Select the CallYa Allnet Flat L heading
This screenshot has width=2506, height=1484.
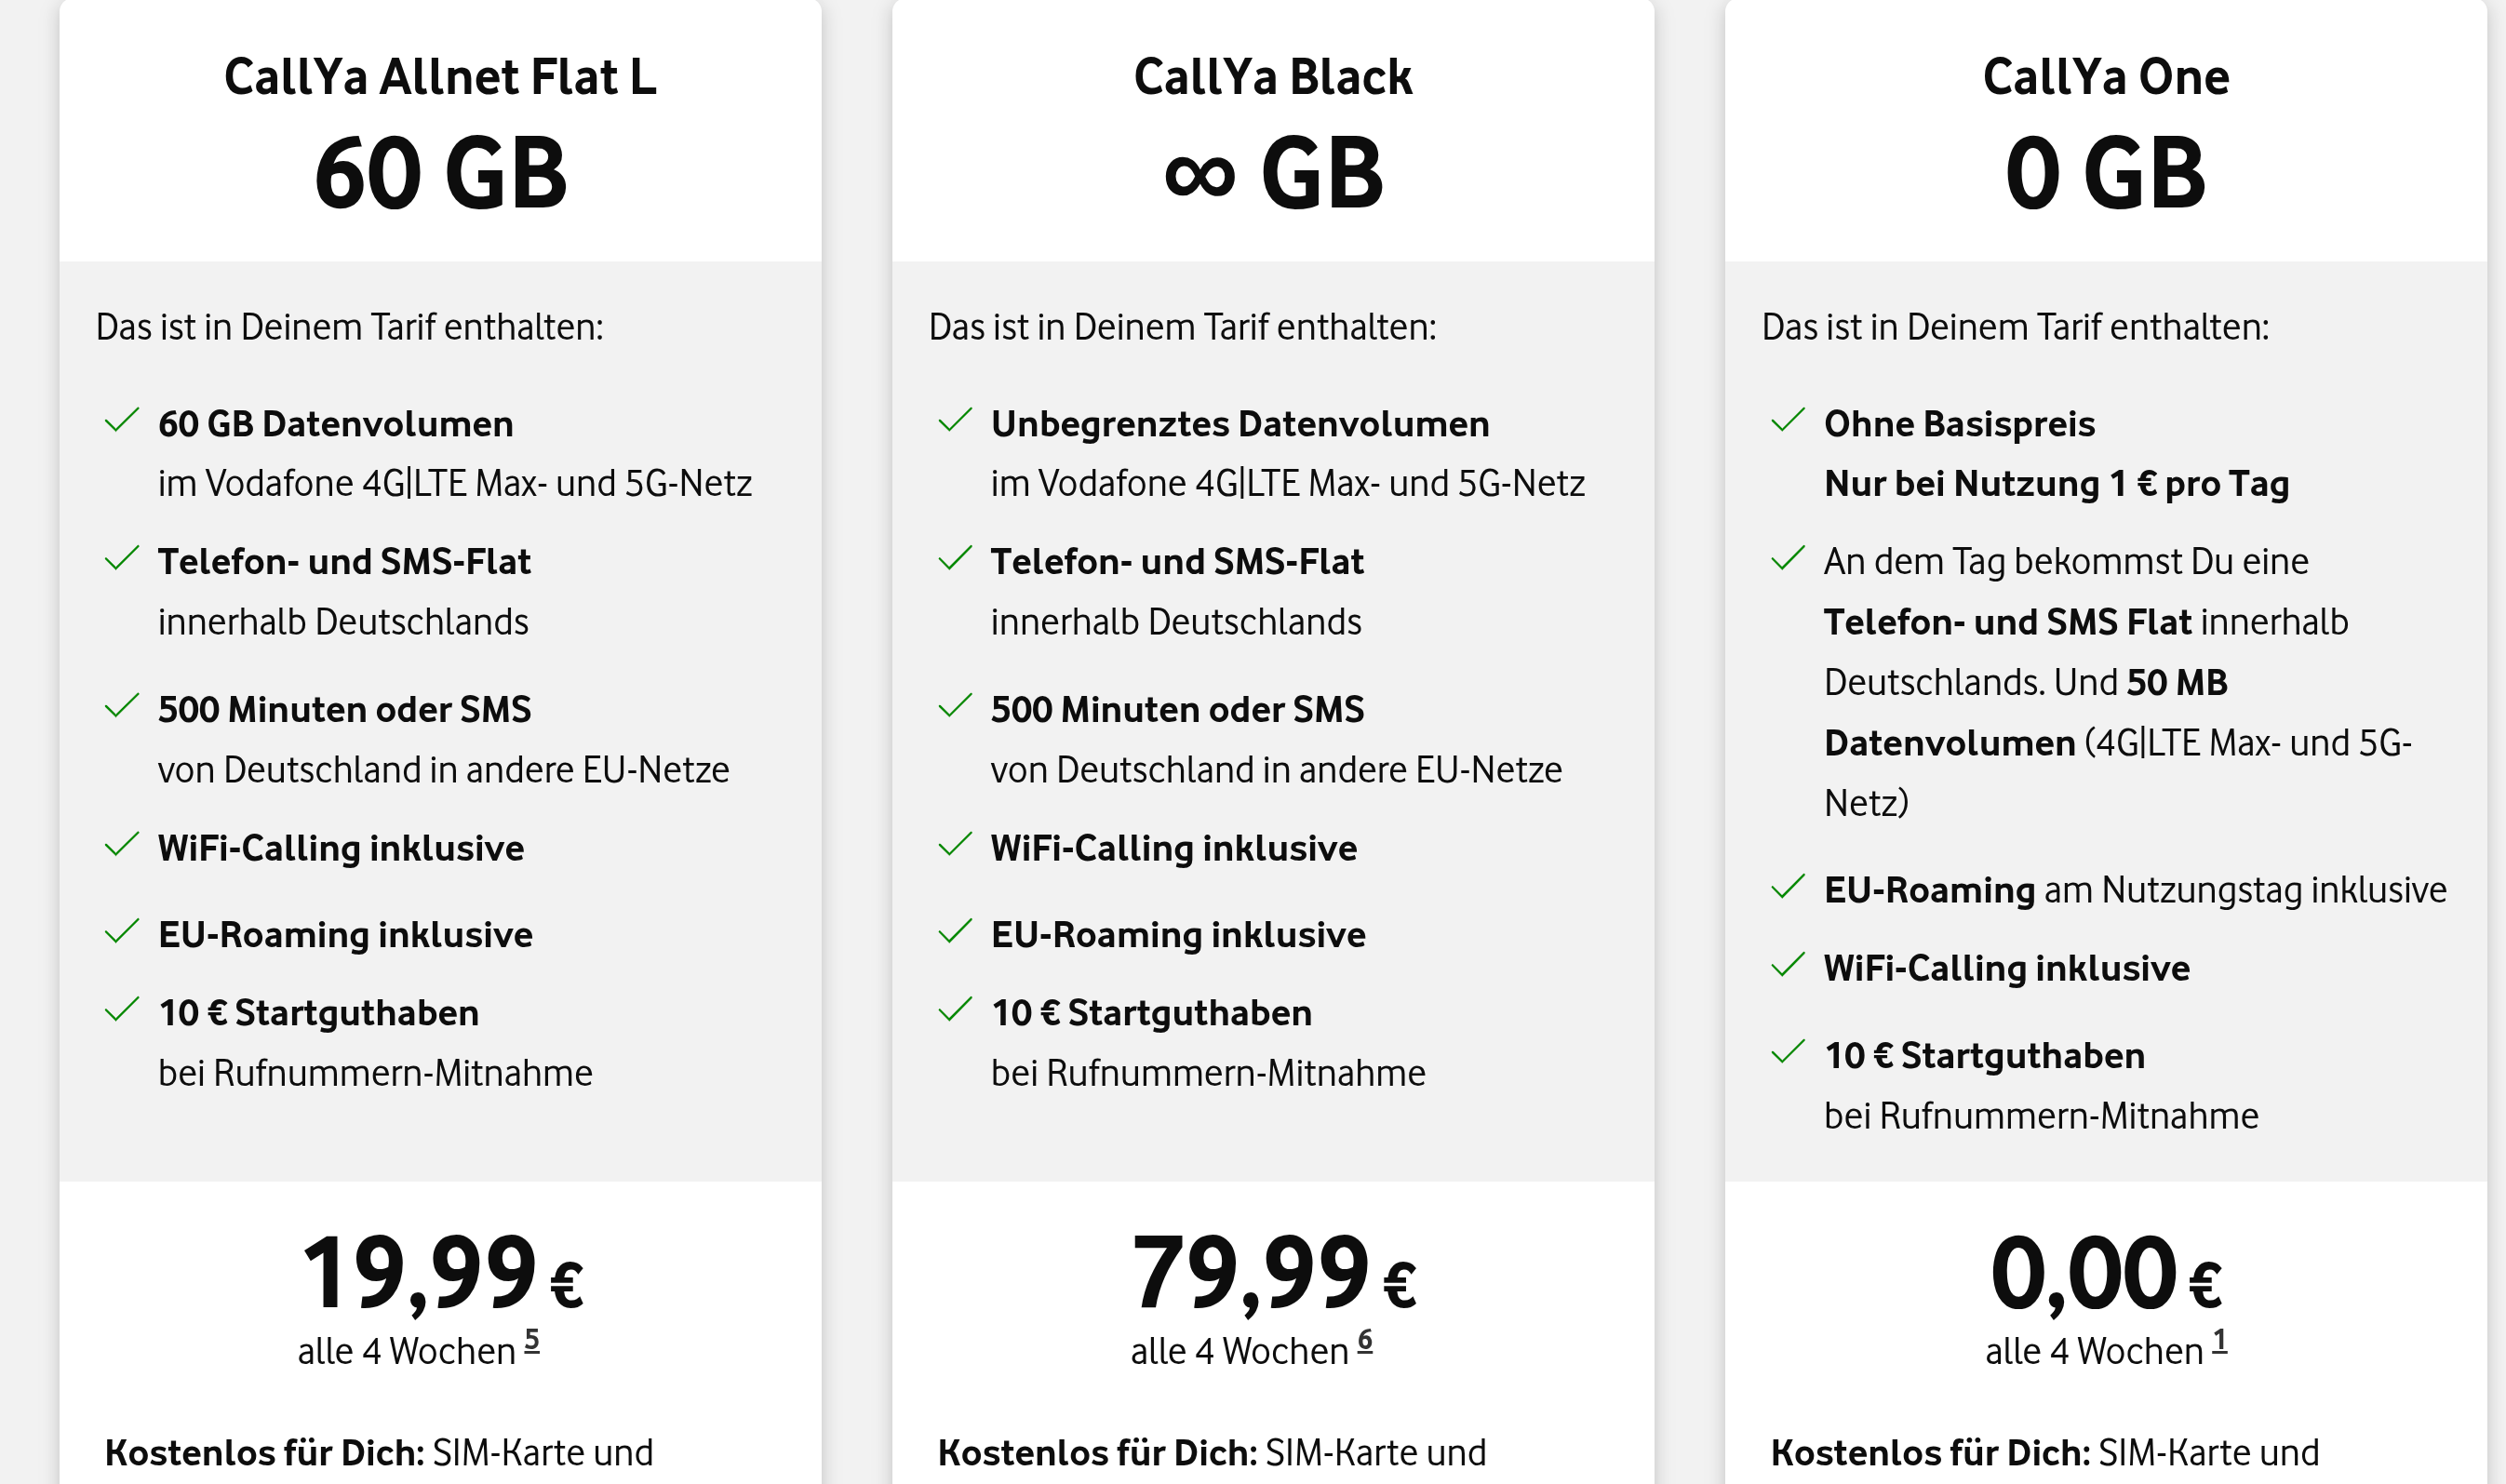[x=440, y=77]
